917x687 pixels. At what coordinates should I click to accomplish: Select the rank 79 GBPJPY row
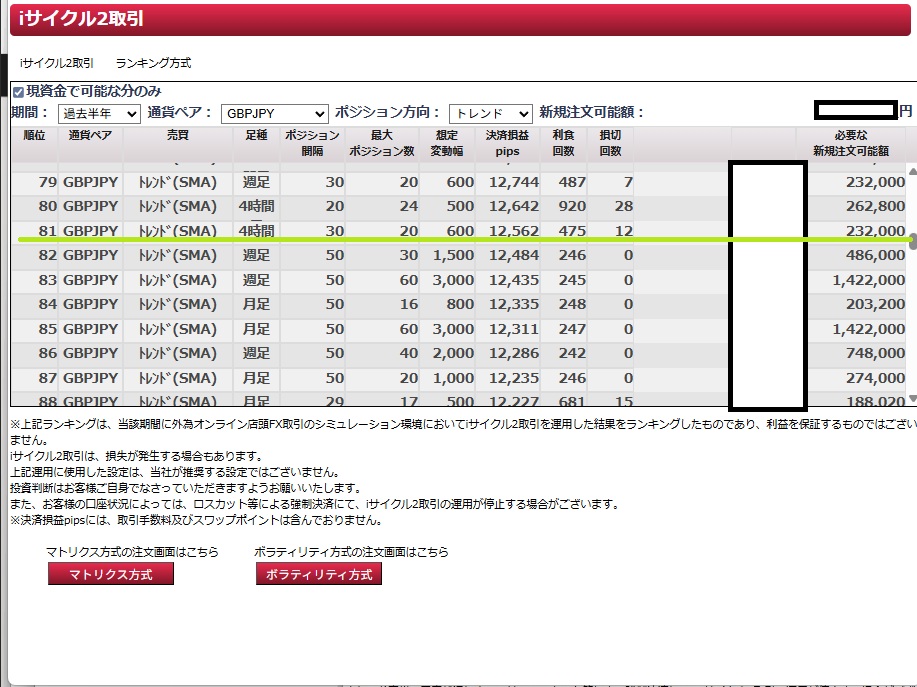300,183
